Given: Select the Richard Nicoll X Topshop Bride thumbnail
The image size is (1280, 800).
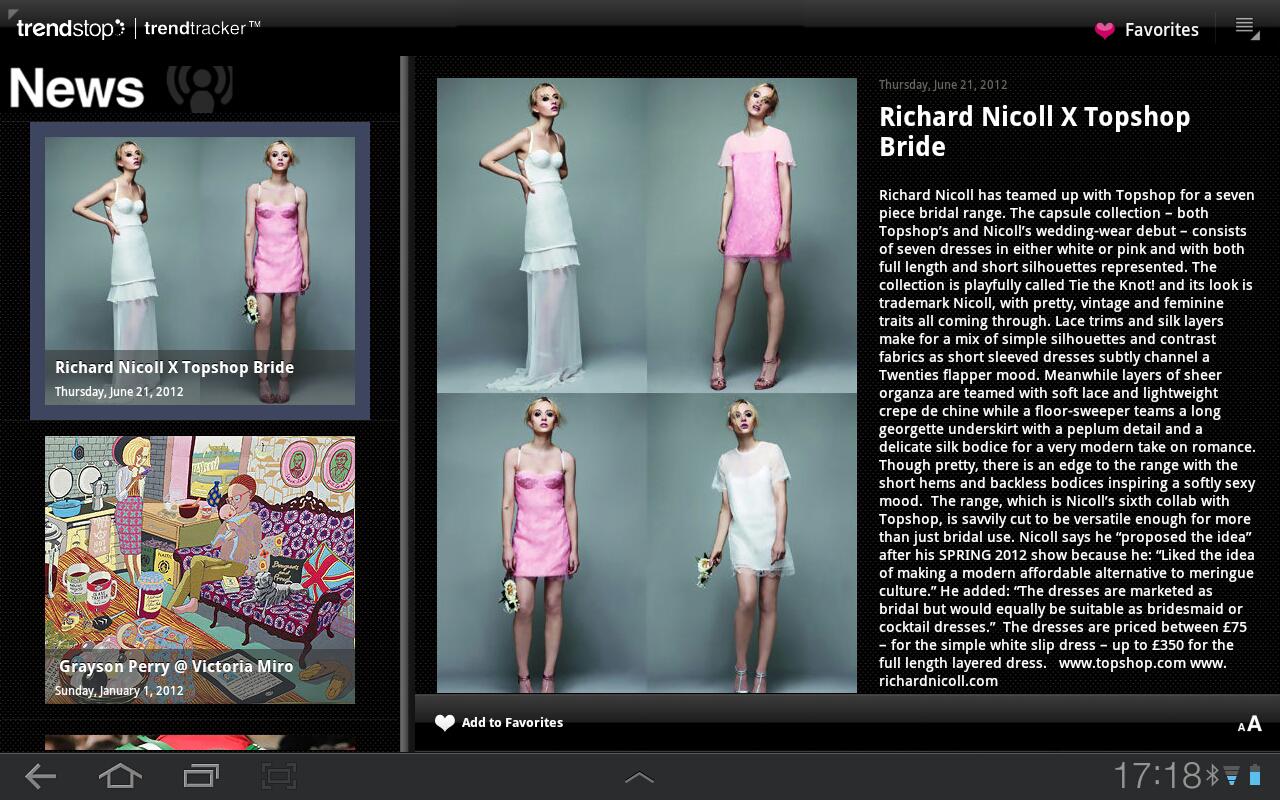Looking at the screenshot, I should (200, 271).
